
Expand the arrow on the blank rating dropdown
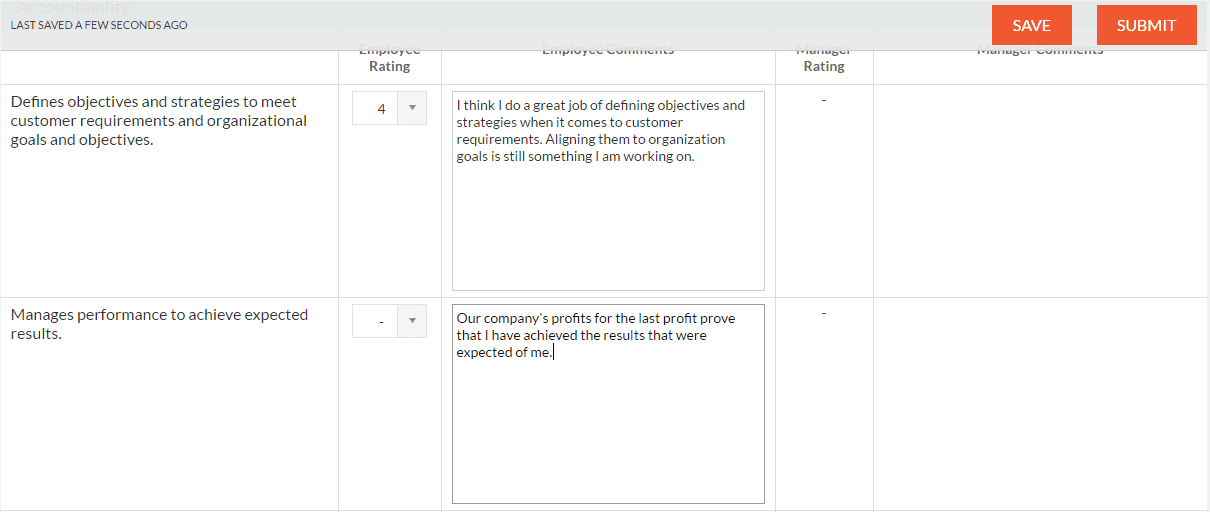[x=412, y=321]
